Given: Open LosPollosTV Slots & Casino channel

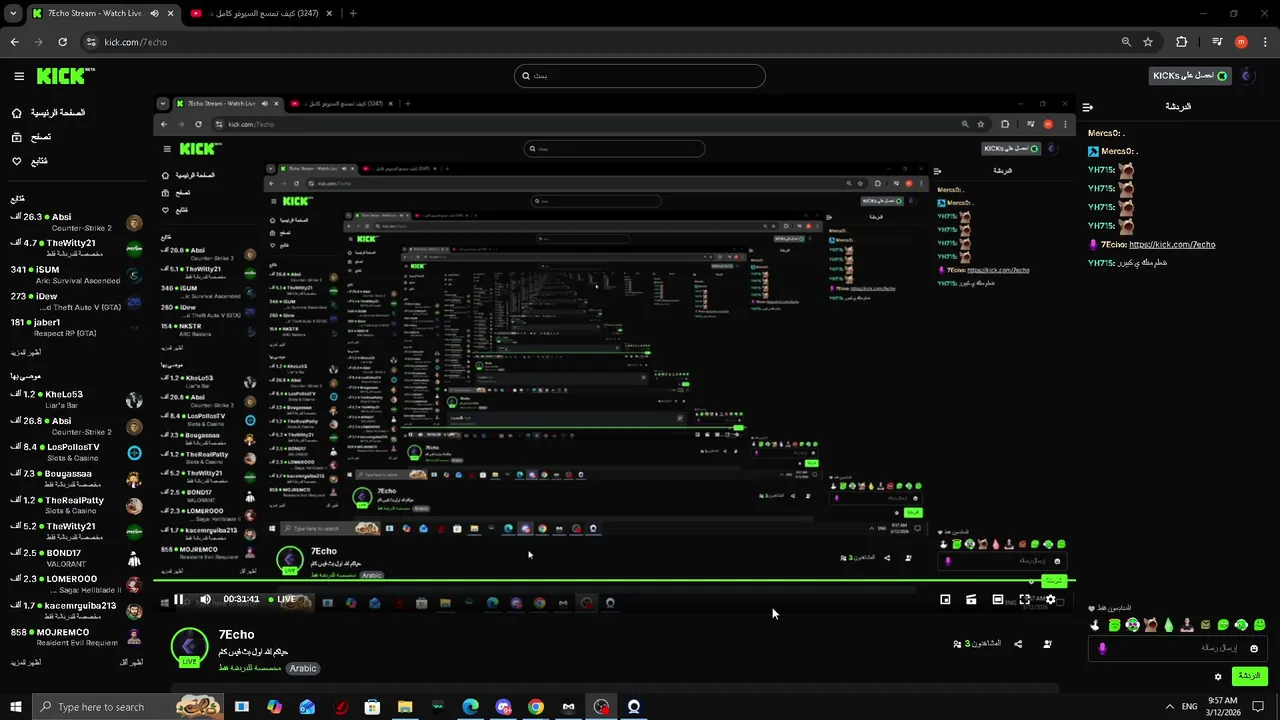Looking at the screenshot, I should tap(76, 452).
